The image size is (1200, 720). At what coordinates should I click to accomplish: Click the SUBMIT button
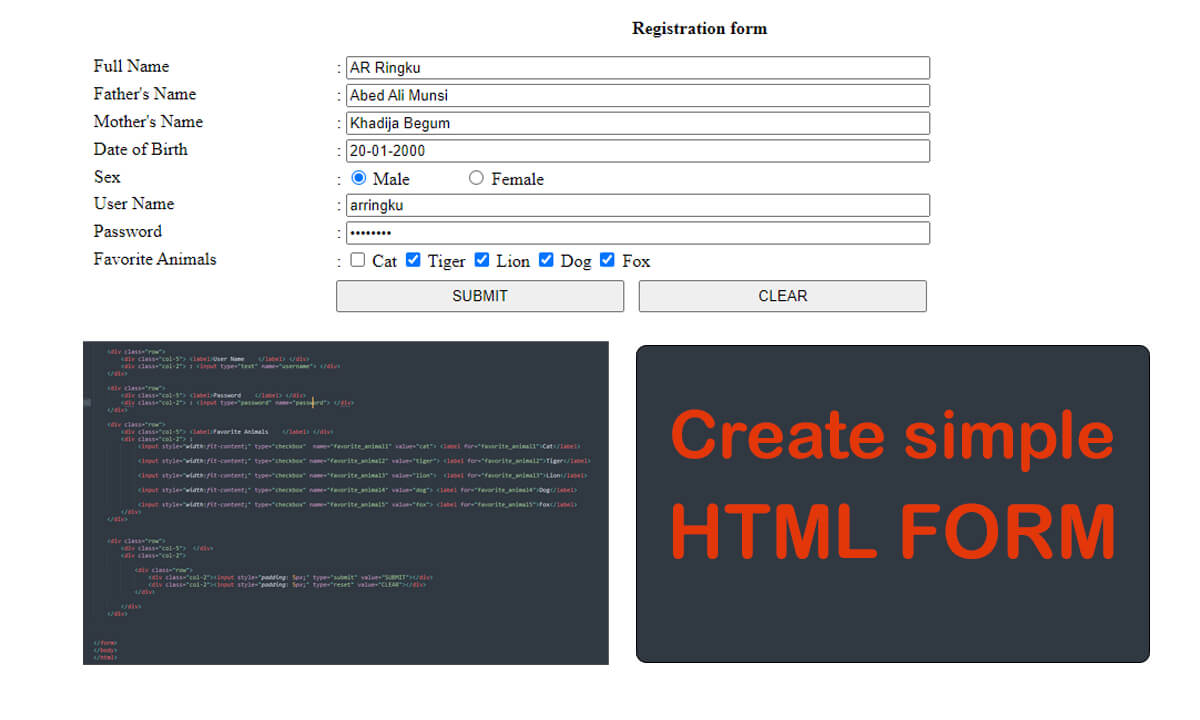pyautogui.click(x=479, y=296)
